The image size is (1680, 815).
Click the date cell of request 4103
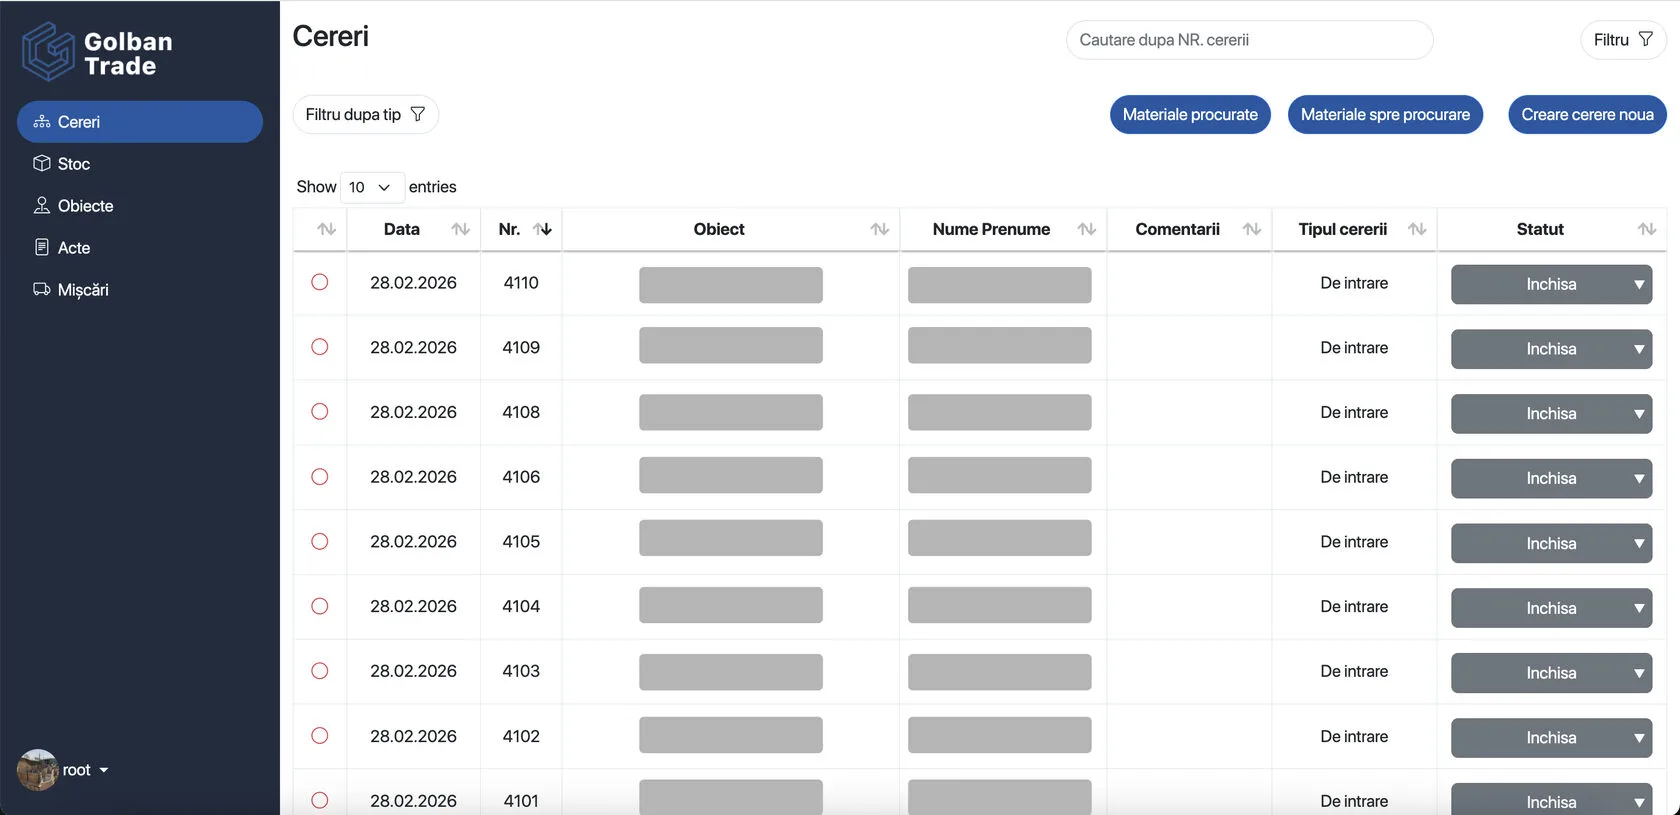(413, 671)
